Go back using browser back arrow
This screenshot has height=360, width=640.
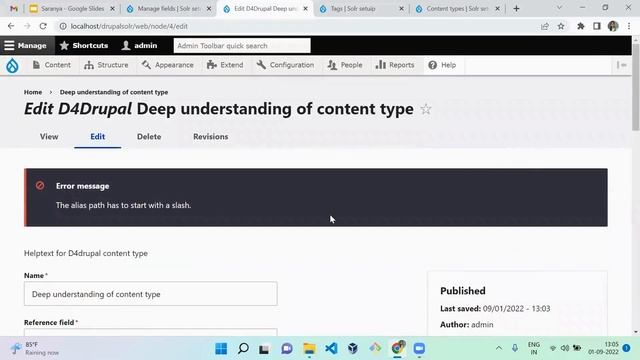point(11,26)
